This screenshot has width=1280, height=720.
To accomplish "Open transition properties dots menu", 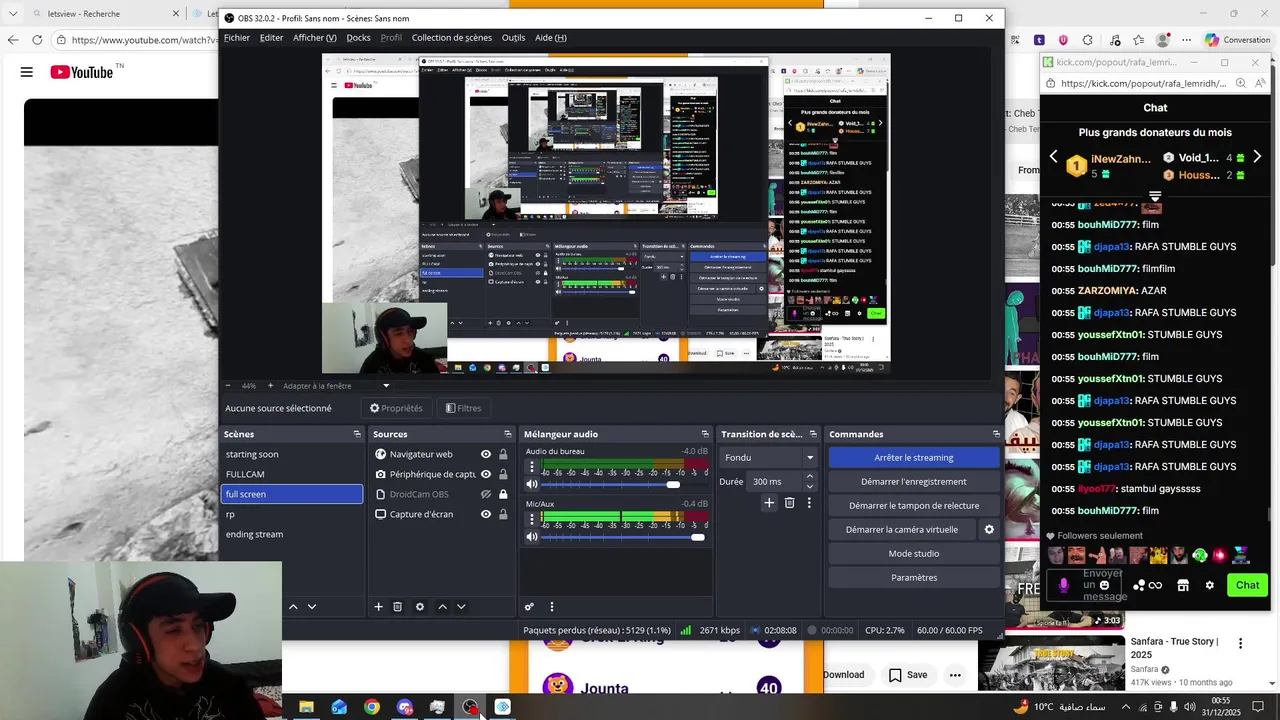I will pos(809,503).
